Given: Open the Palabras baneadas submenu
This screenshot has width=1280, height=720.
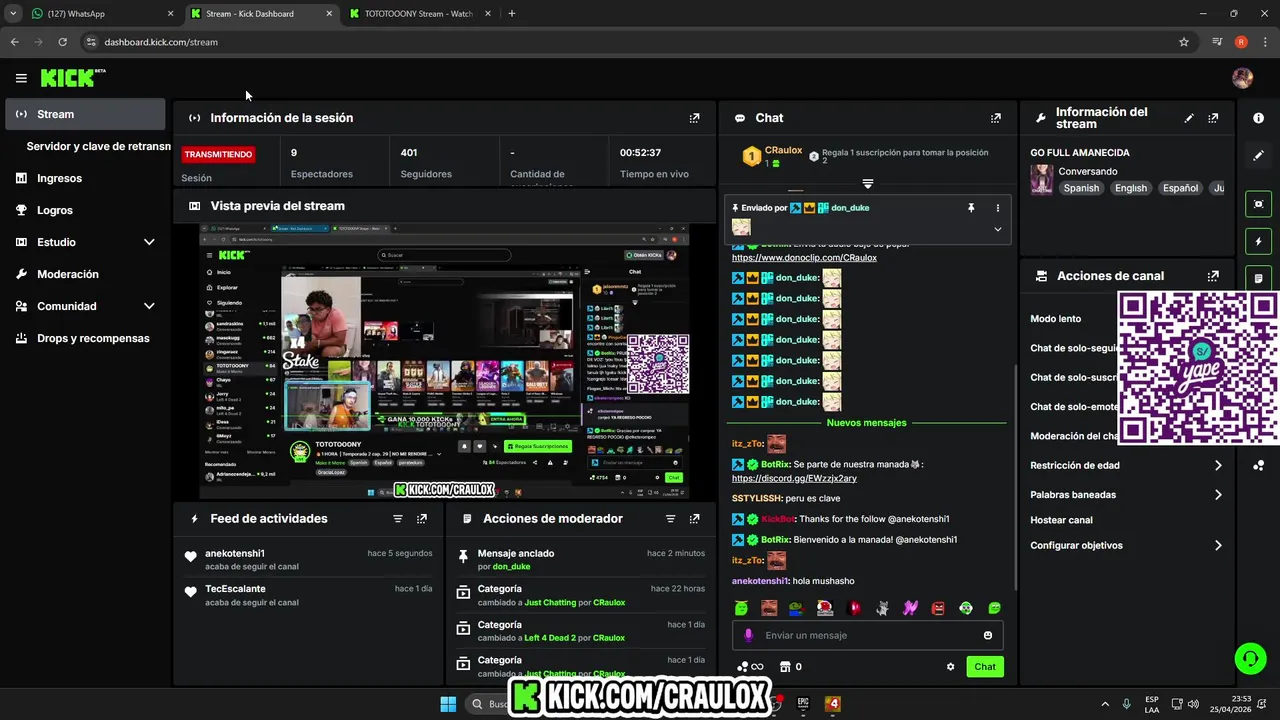Looking at the screenshot, I should tap(1127, 495).
